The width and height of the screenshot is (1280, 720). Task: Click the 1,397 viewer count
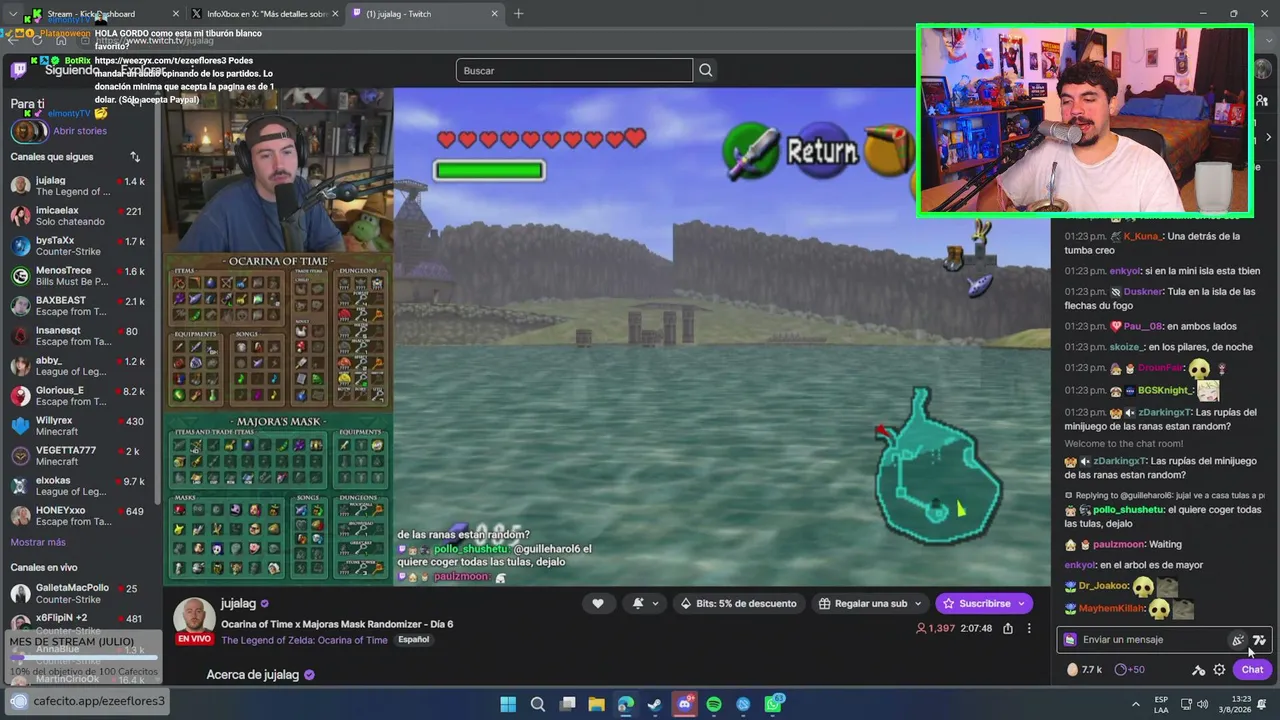pos(935,628)
